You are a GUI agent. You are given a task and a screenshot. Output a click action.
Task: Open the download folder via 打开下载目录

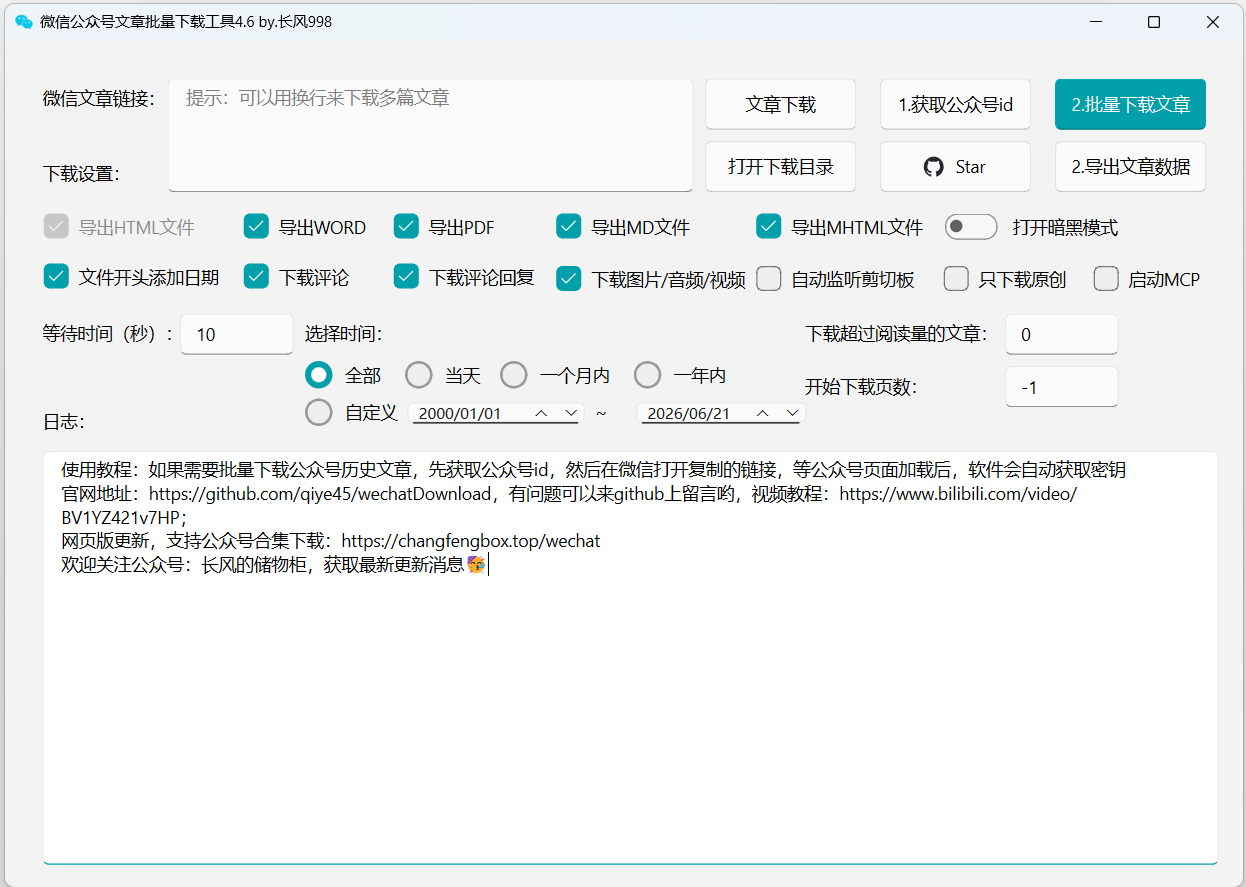(780, 167)
